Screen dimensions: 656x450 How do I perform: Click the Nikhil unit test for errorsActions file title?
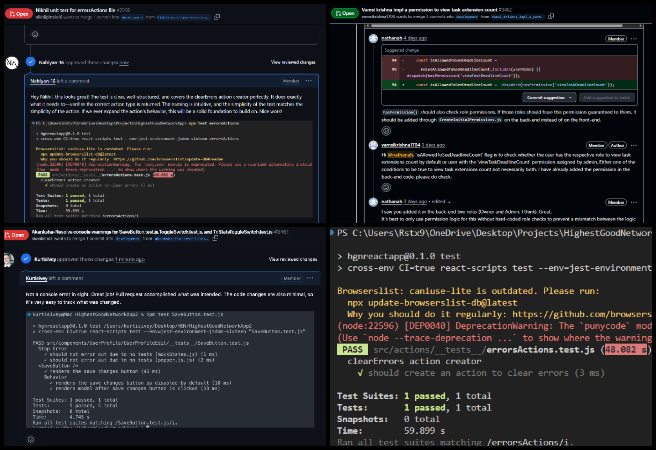pos(75,10)
